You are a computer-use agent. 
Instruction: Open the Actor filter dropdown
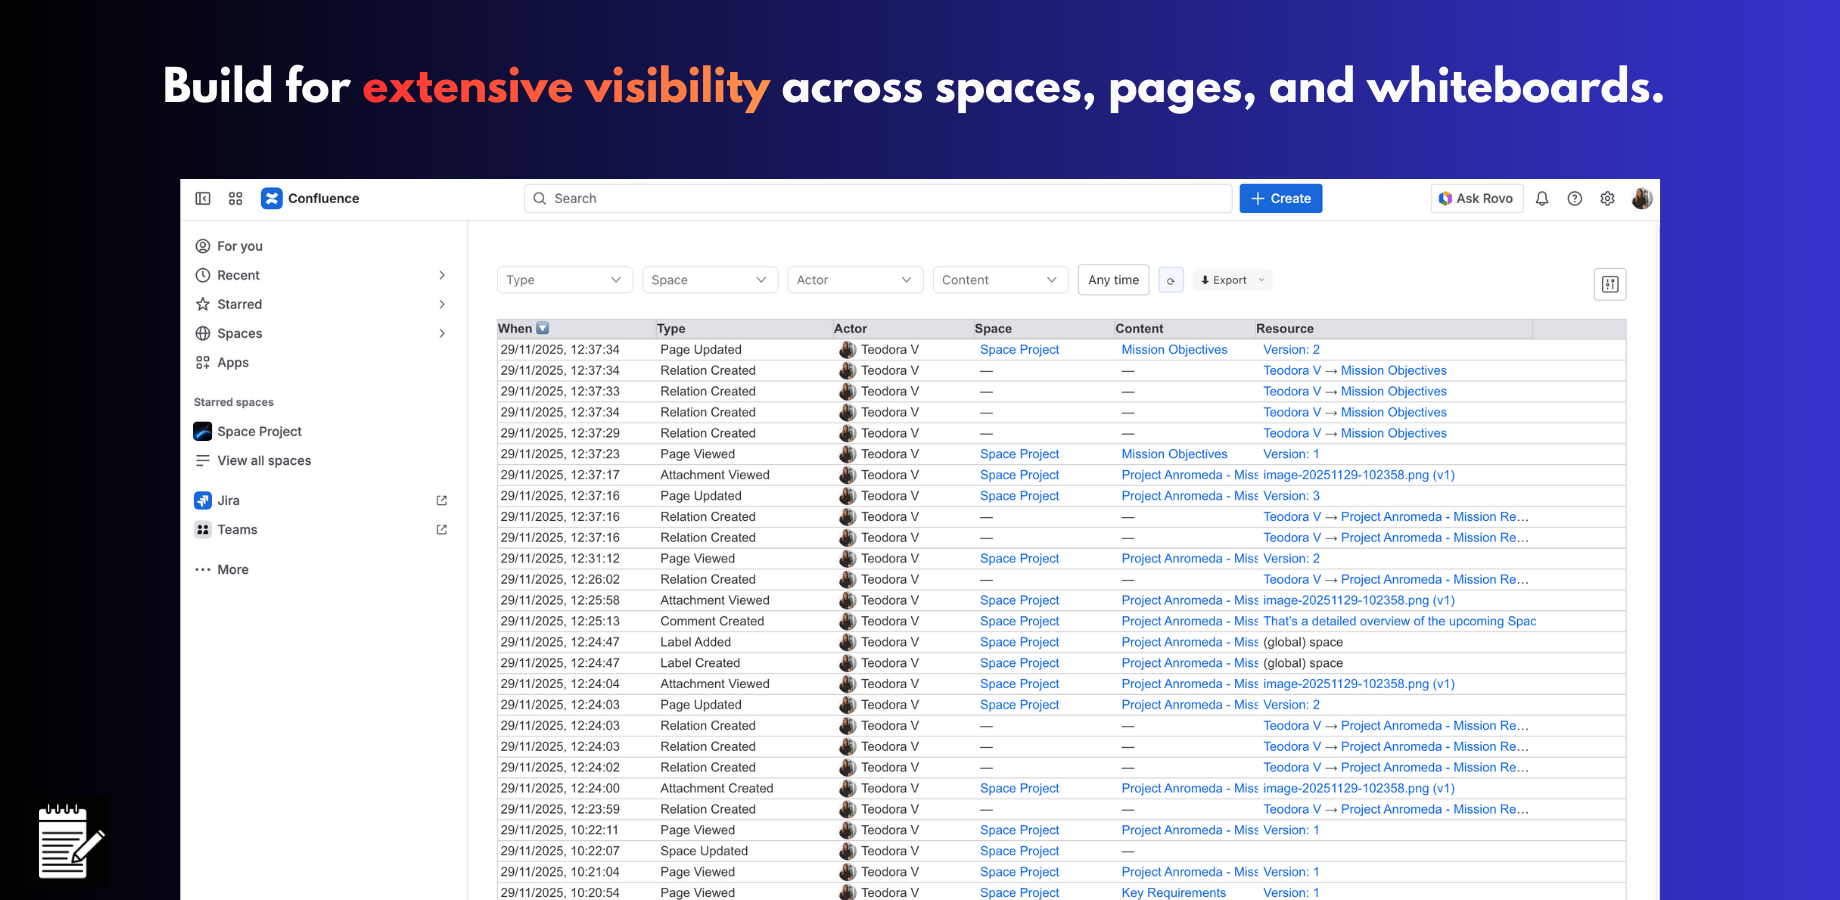tap(855, 280)
